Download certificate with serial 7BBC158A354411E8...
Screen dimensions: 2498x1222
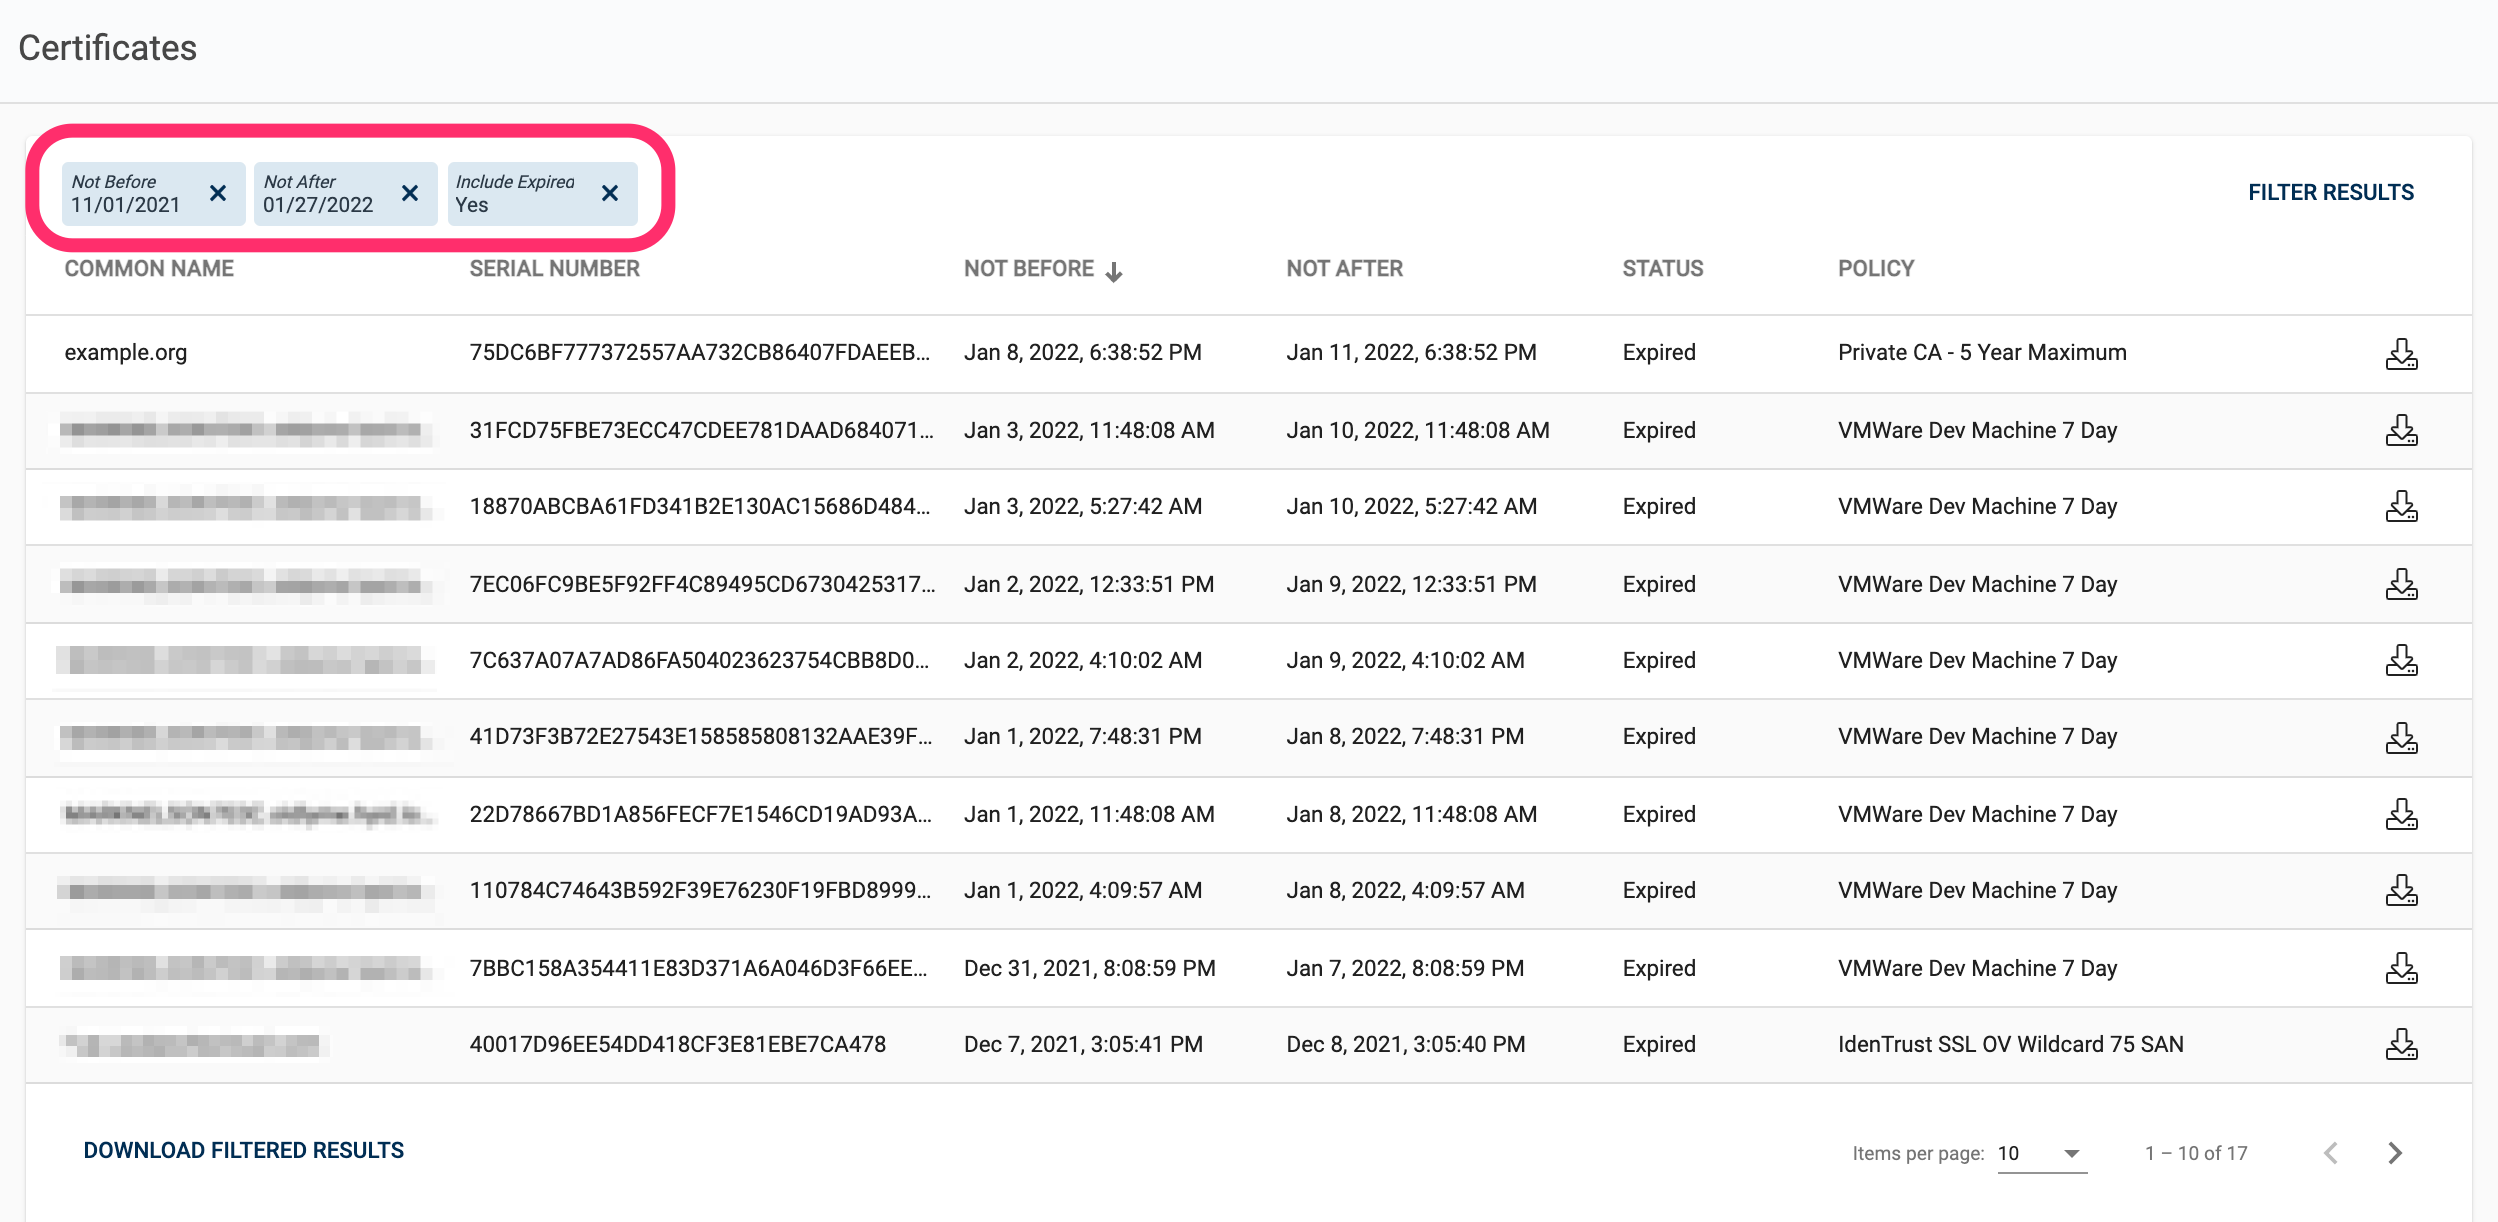point(2401,969)
